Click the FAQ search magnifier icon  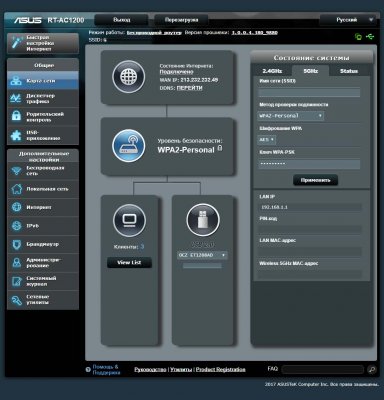tap(372, 369)
